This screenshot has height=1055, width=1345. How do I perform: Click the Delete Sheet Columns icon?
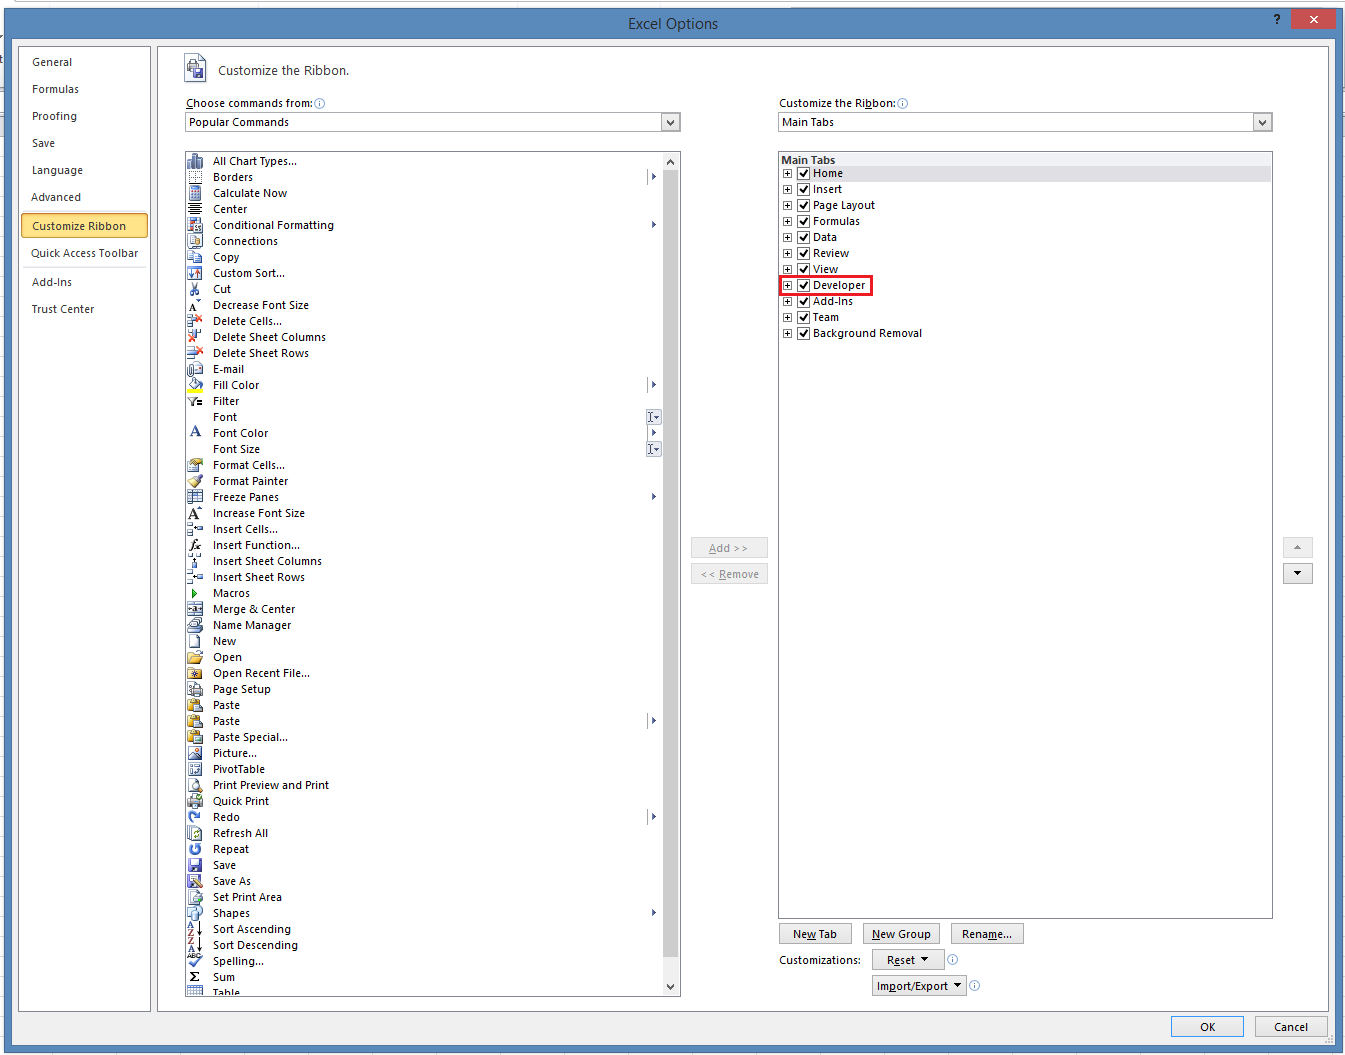coord(195,337)
